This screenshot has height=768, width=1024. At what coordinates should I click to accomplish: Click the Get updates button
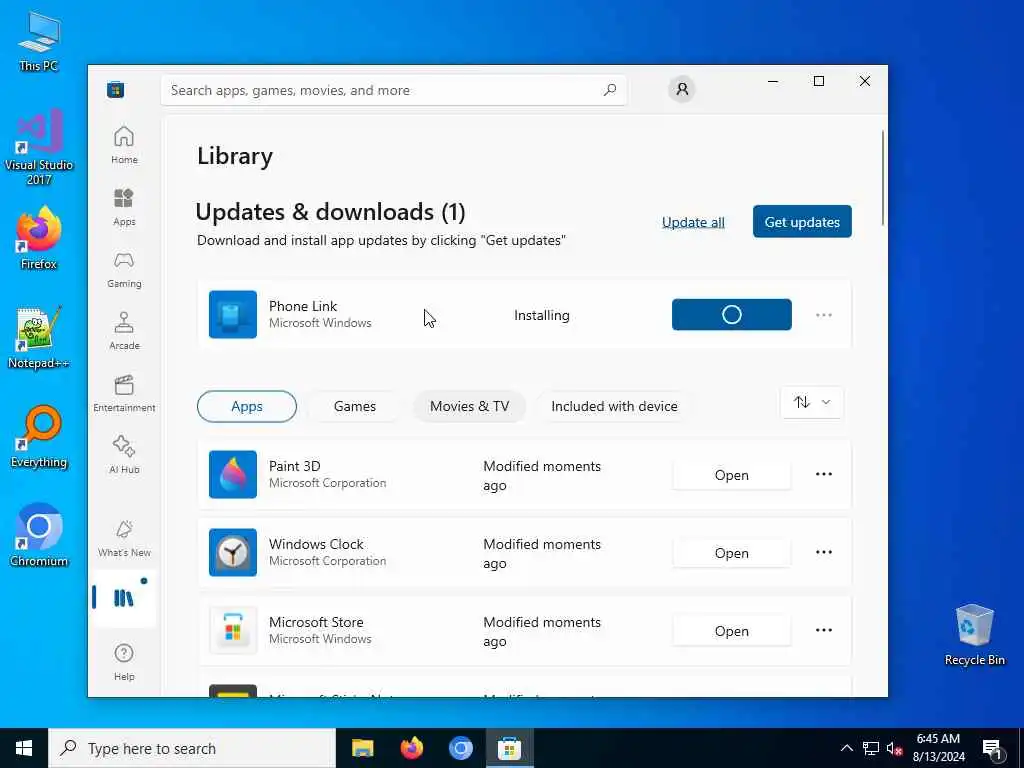[x=802, y=221]
